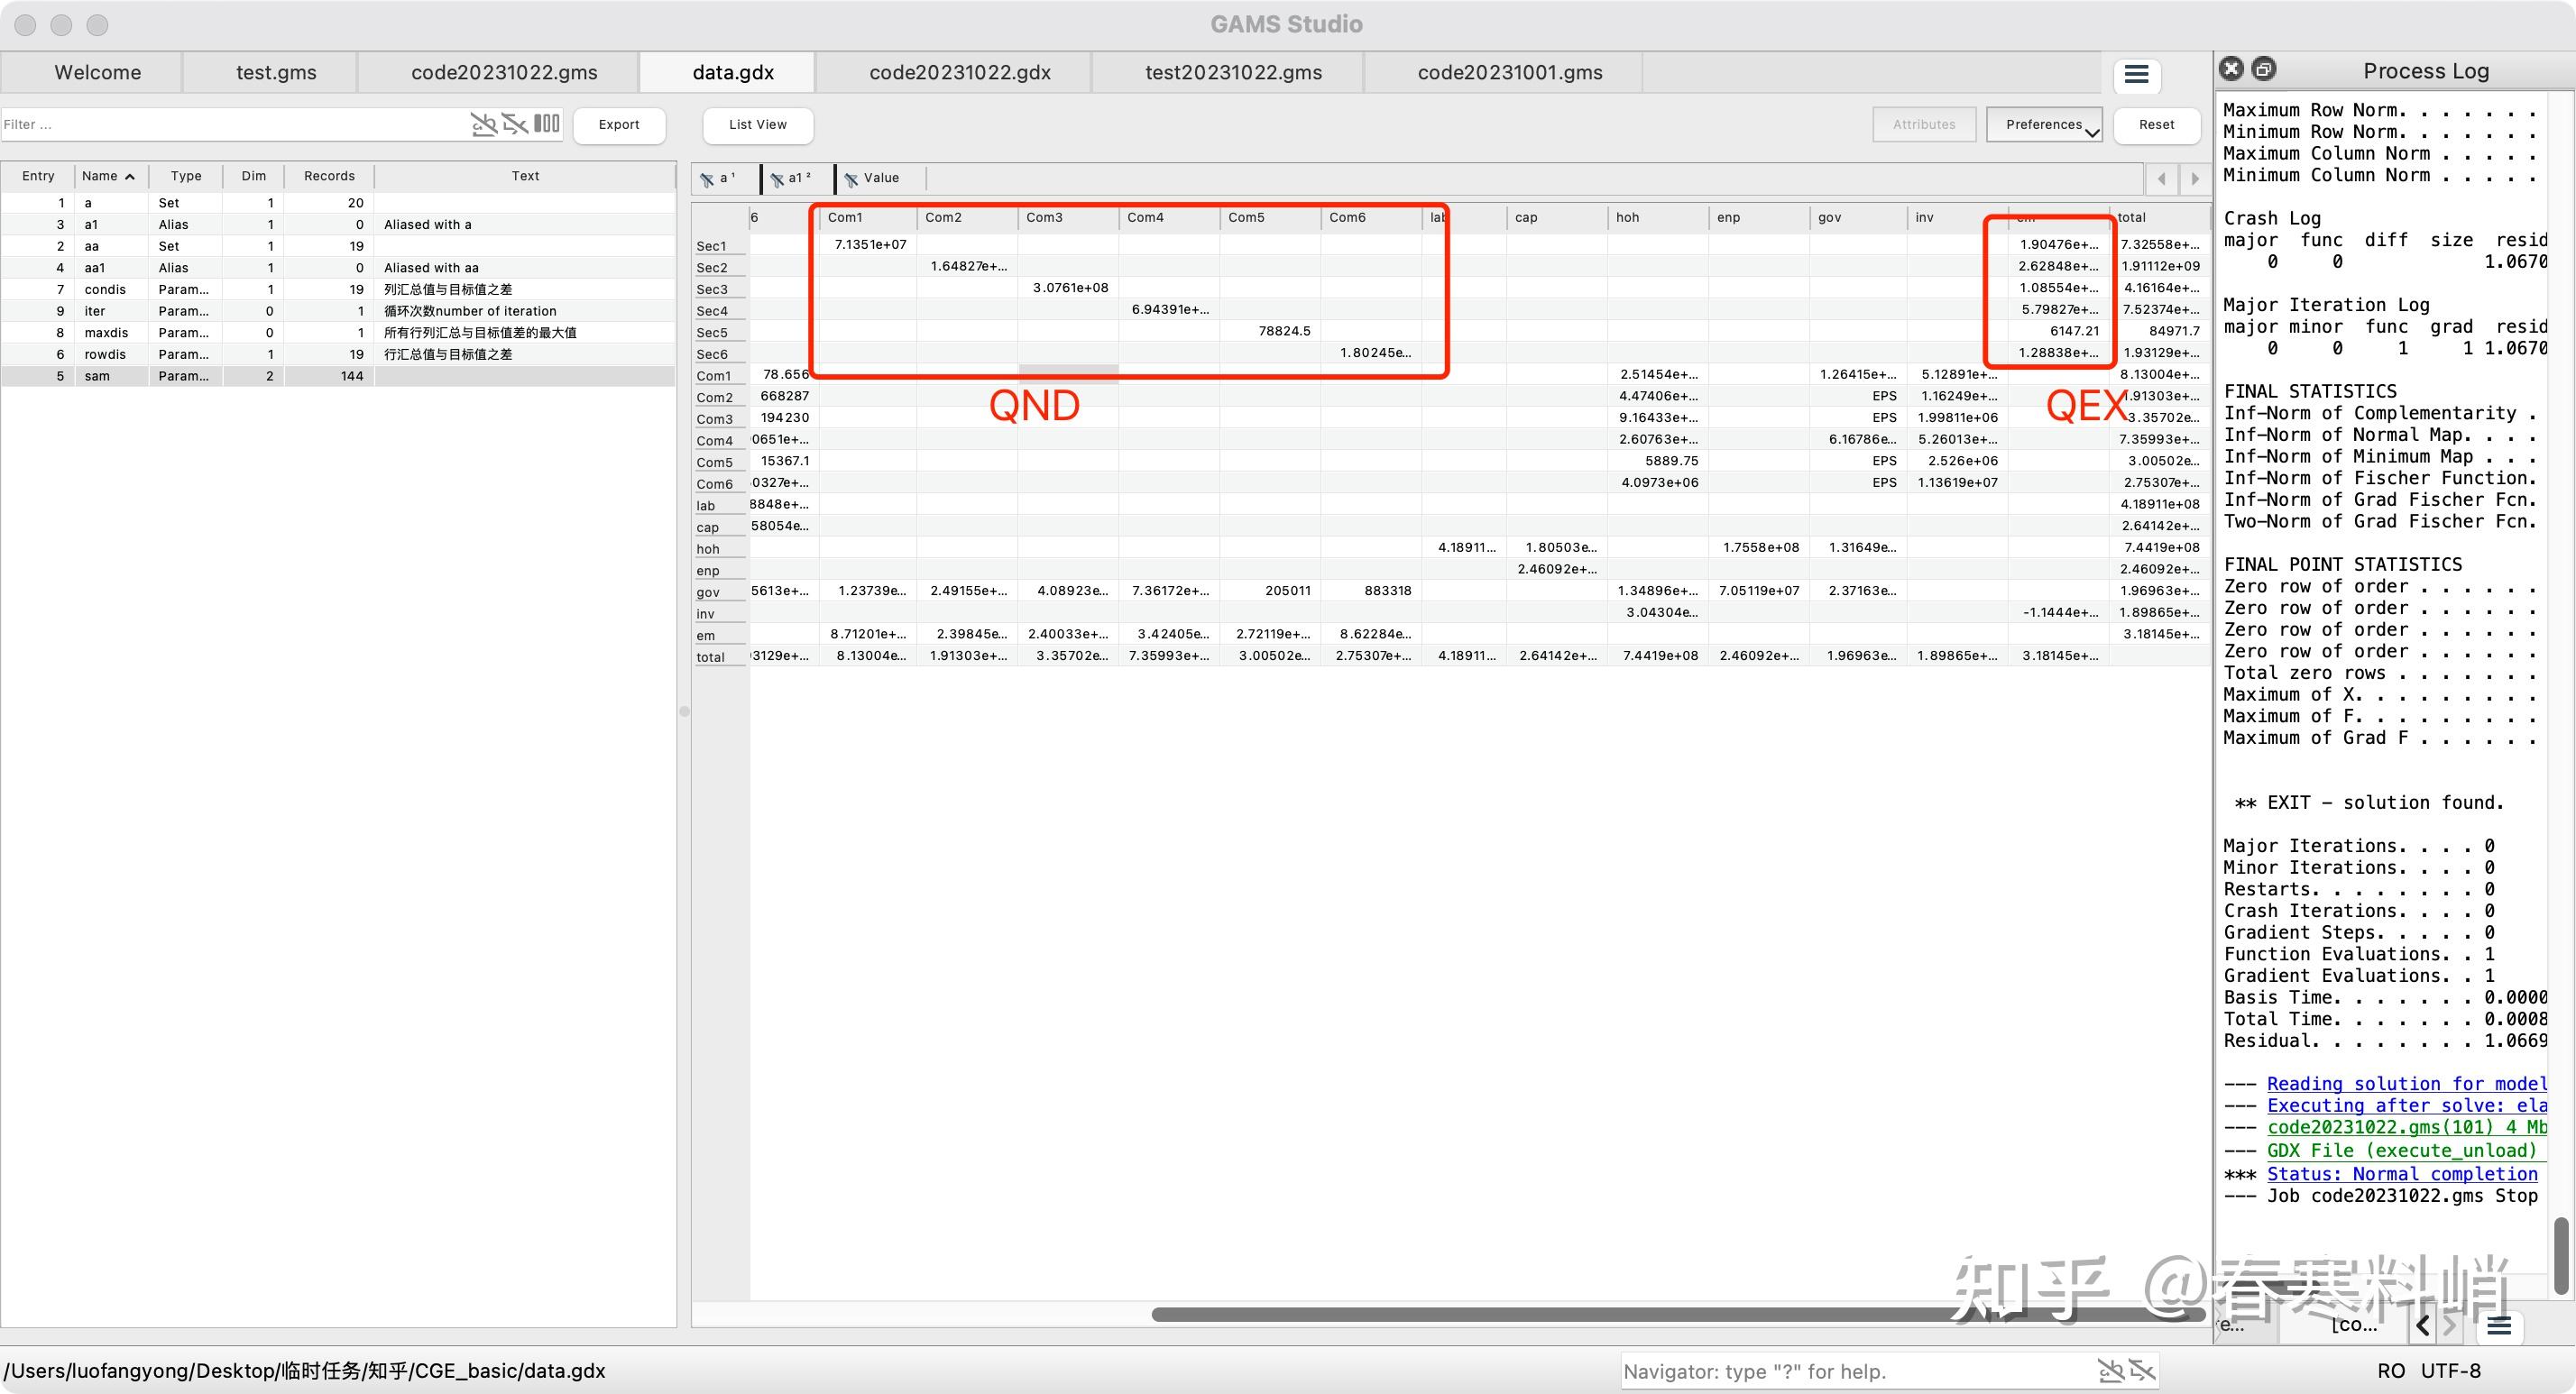Close the Process Log panel
This screenshot has height=1394, width=2576.
tap(2231, 69)
